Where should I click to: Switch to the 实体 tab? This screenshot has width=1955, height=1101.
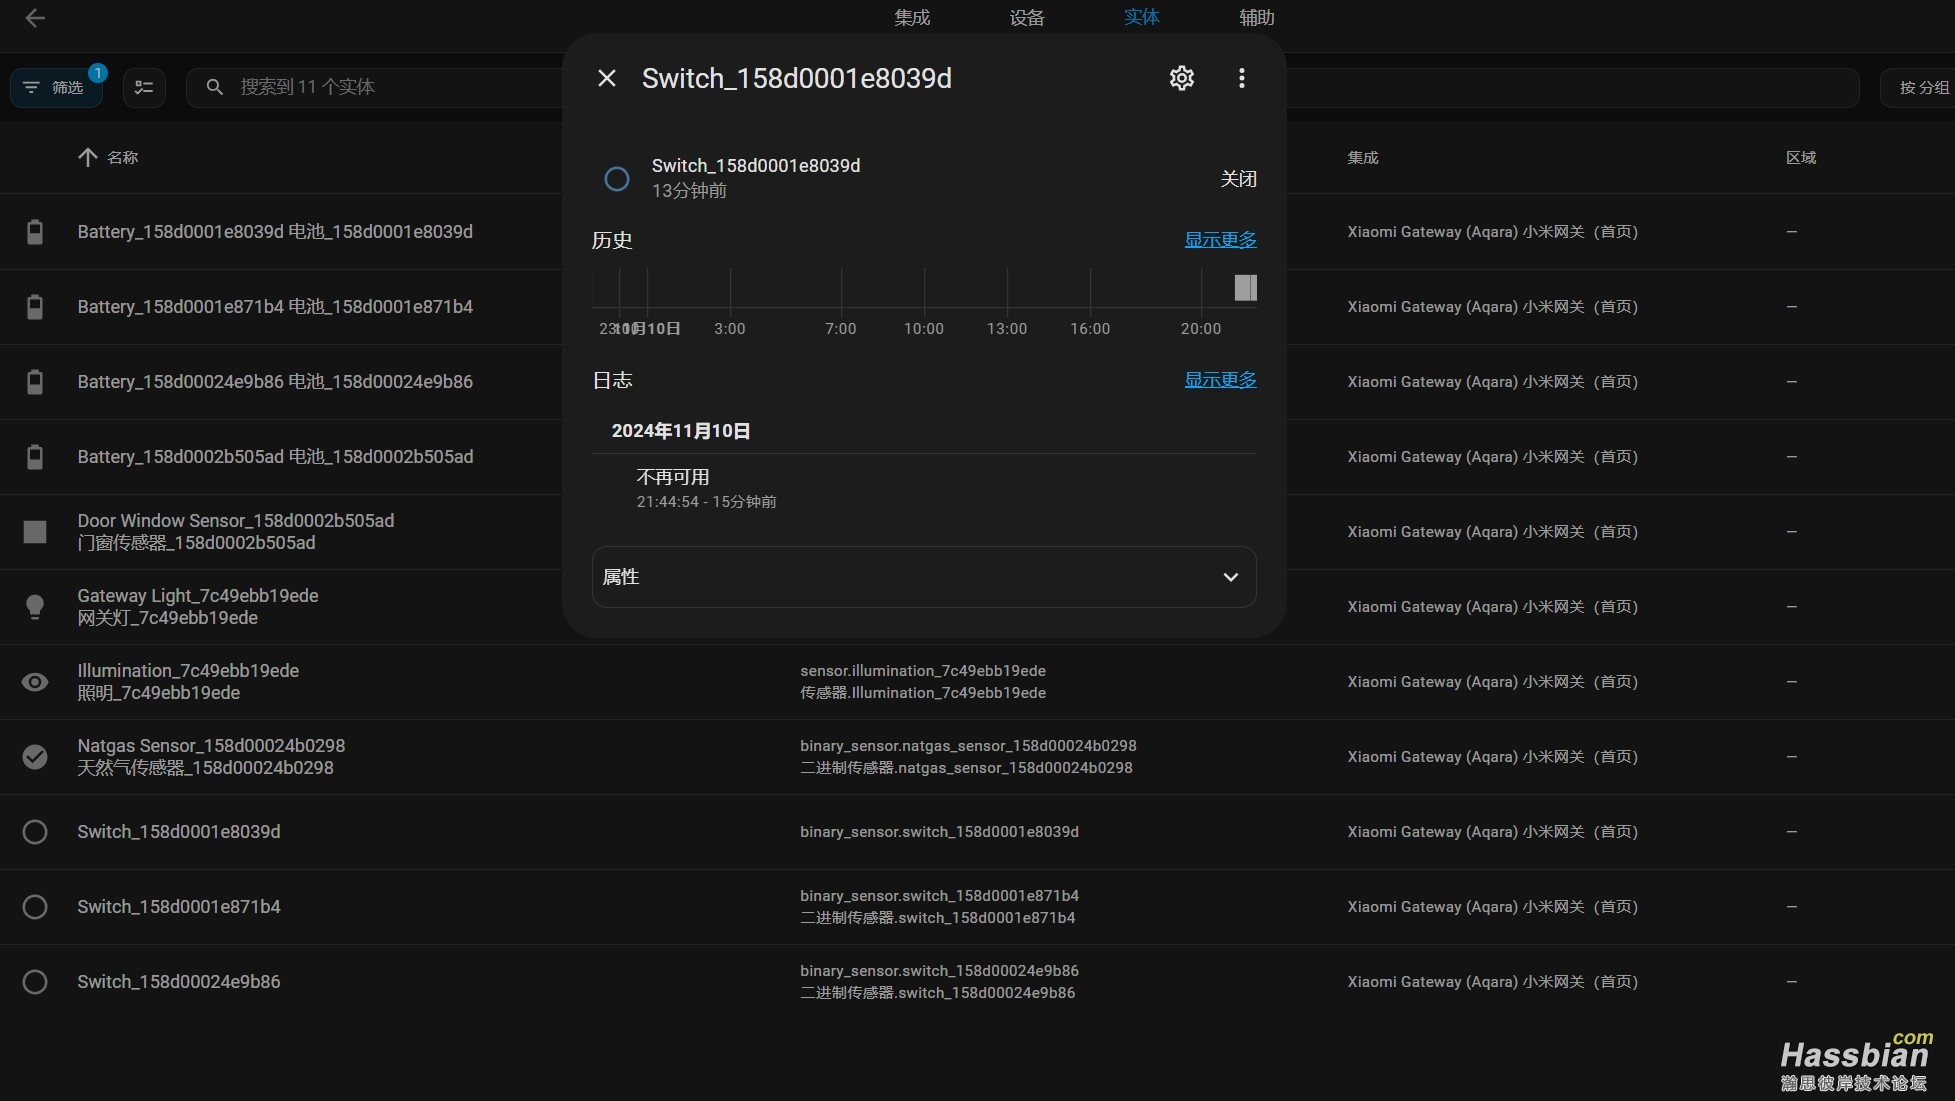pos(1141,18)
